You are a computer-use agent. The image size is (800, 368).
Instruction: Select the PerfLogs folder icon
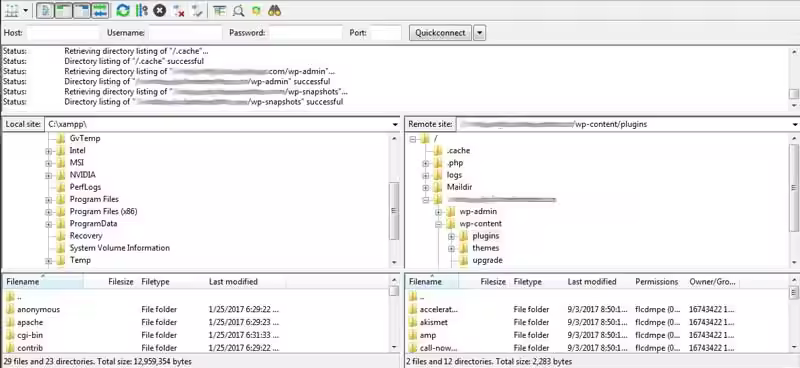point(61,187)
